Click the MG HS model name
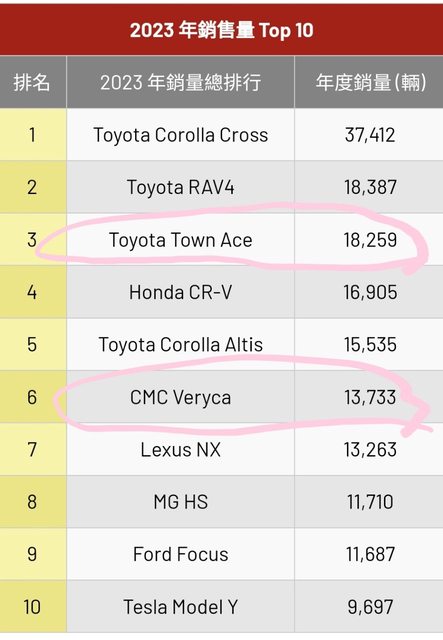Viewport: 443px width, 640px height. pyautogui.click(x=180, y=502)
